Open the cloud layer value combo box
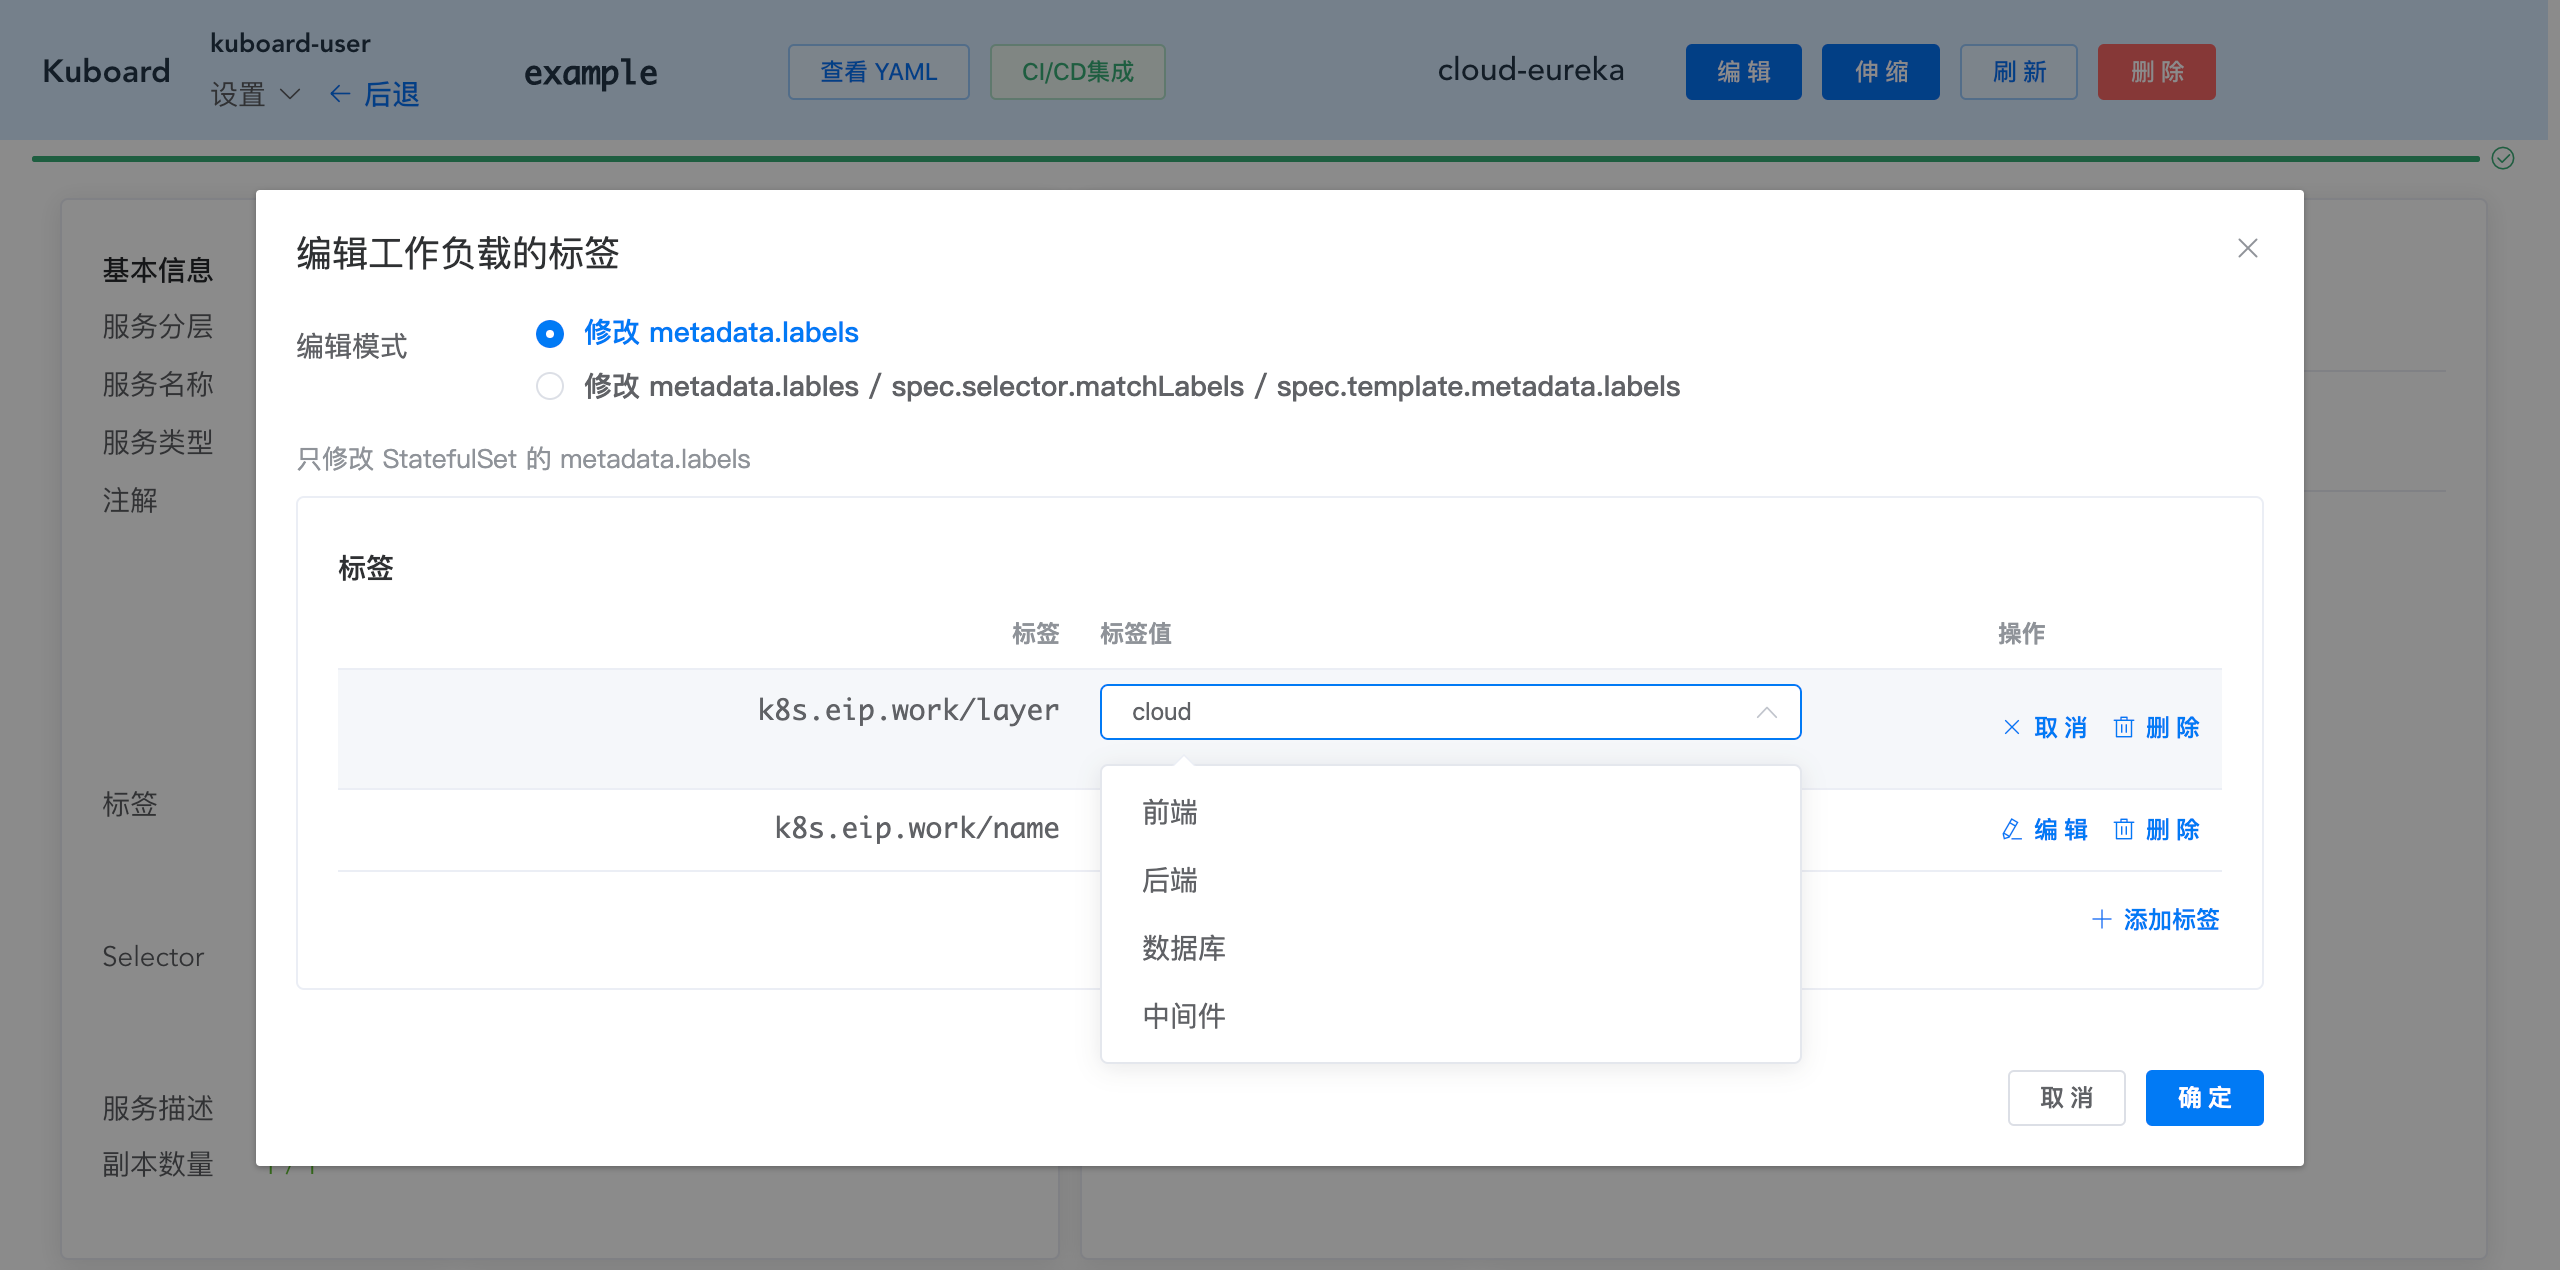 [1450, 712]
